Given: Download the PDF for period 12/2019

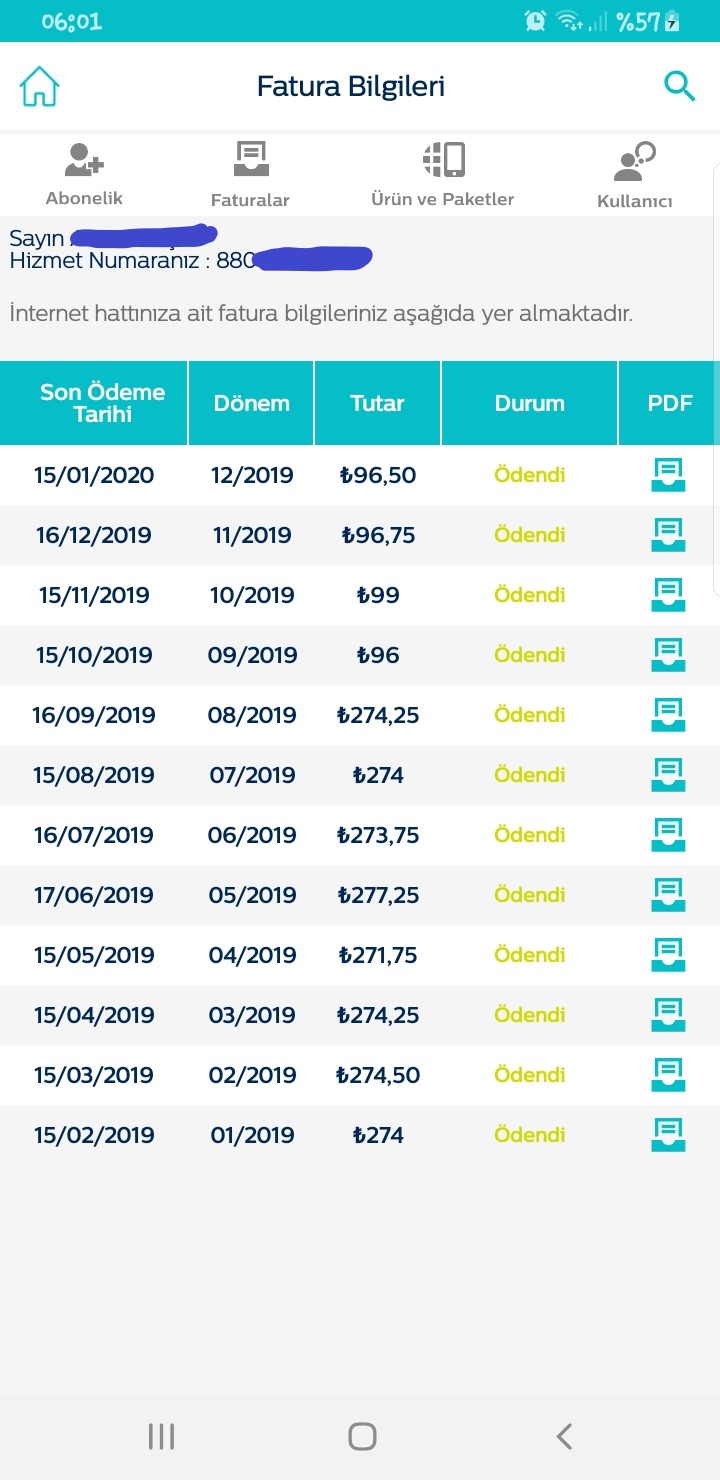Looking at the screenshot, I should point(668,475).
